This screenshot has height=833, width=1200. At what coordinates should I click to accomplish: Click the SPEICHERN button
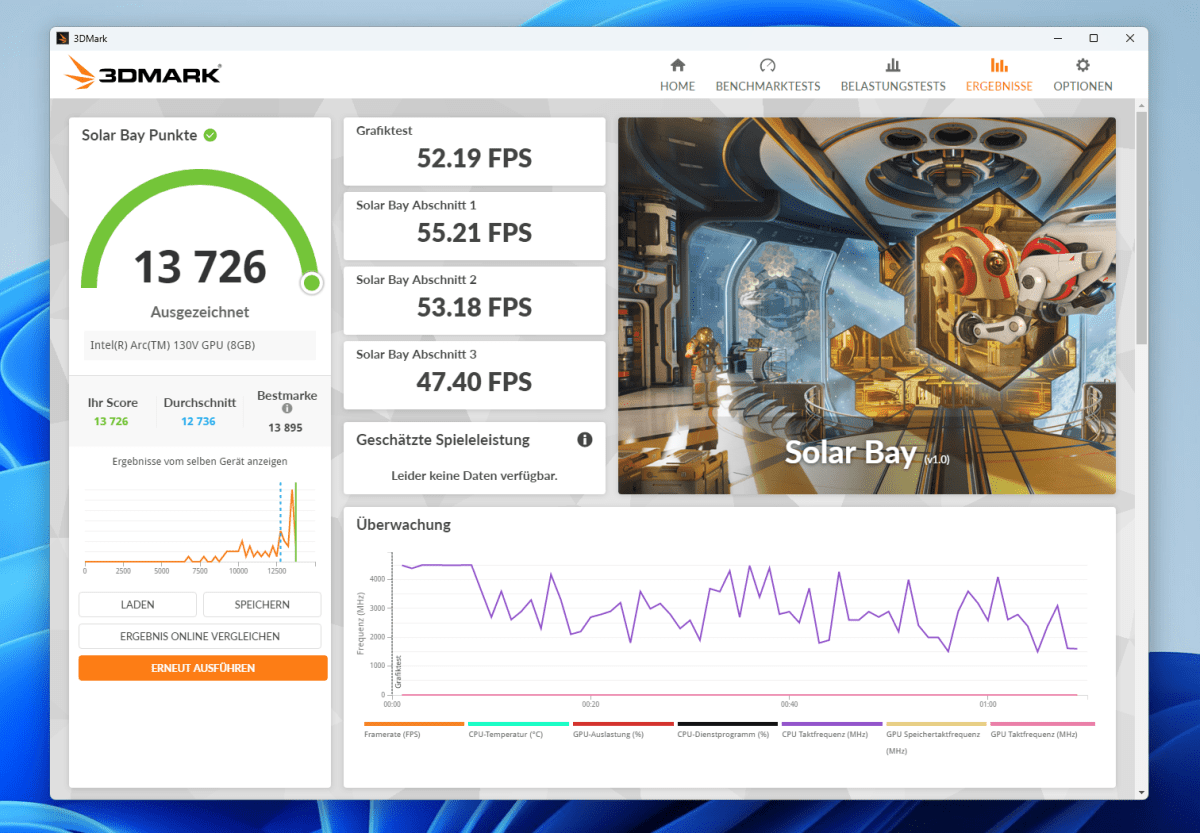(x=262, y=605)
